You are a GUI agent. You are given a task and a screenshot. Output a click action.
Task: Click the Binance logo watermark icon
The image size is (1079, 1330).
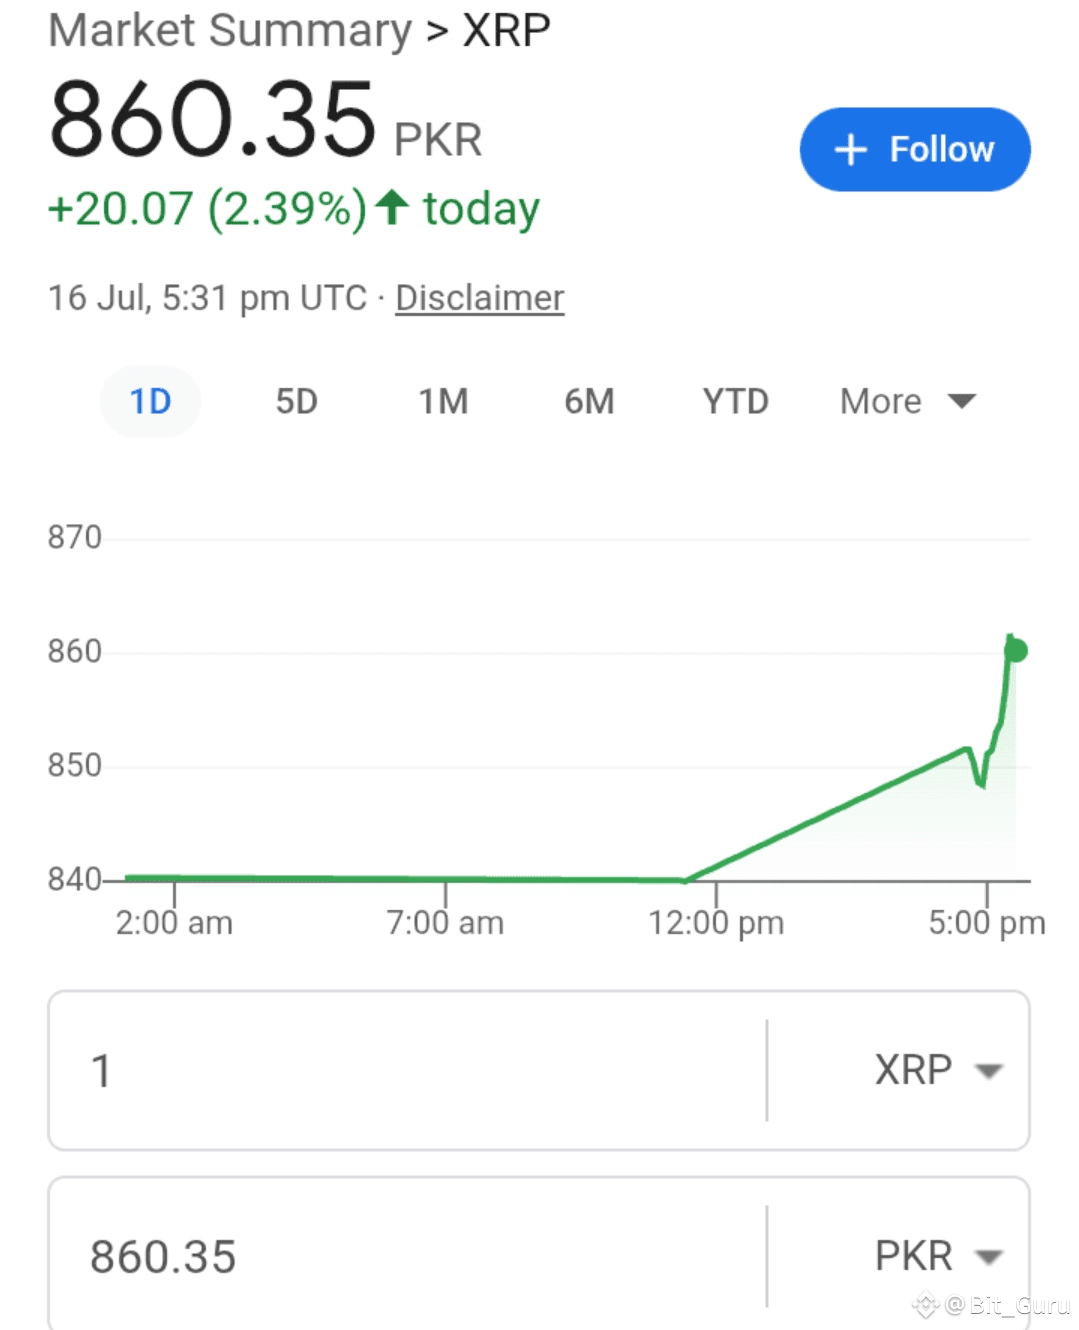(x=925, y=1304)
